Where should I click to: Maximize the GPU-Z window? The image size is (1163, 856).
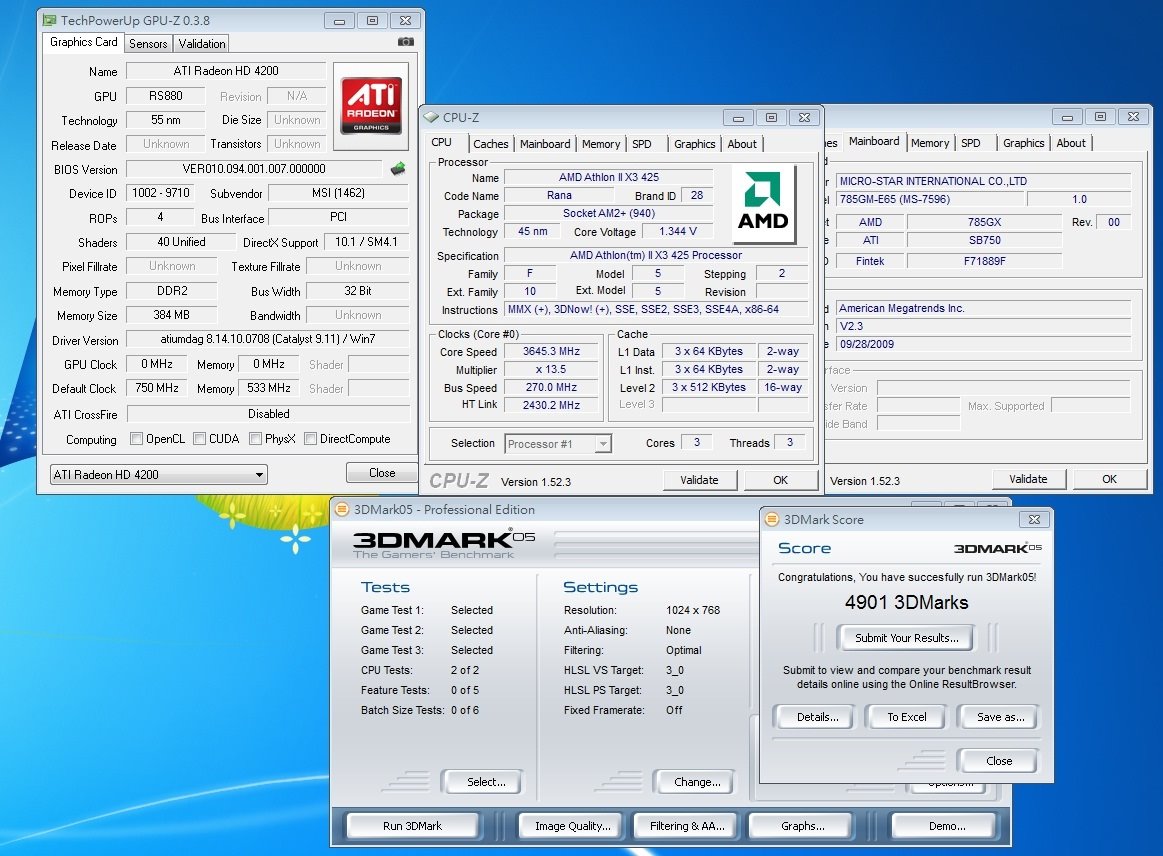372,21
